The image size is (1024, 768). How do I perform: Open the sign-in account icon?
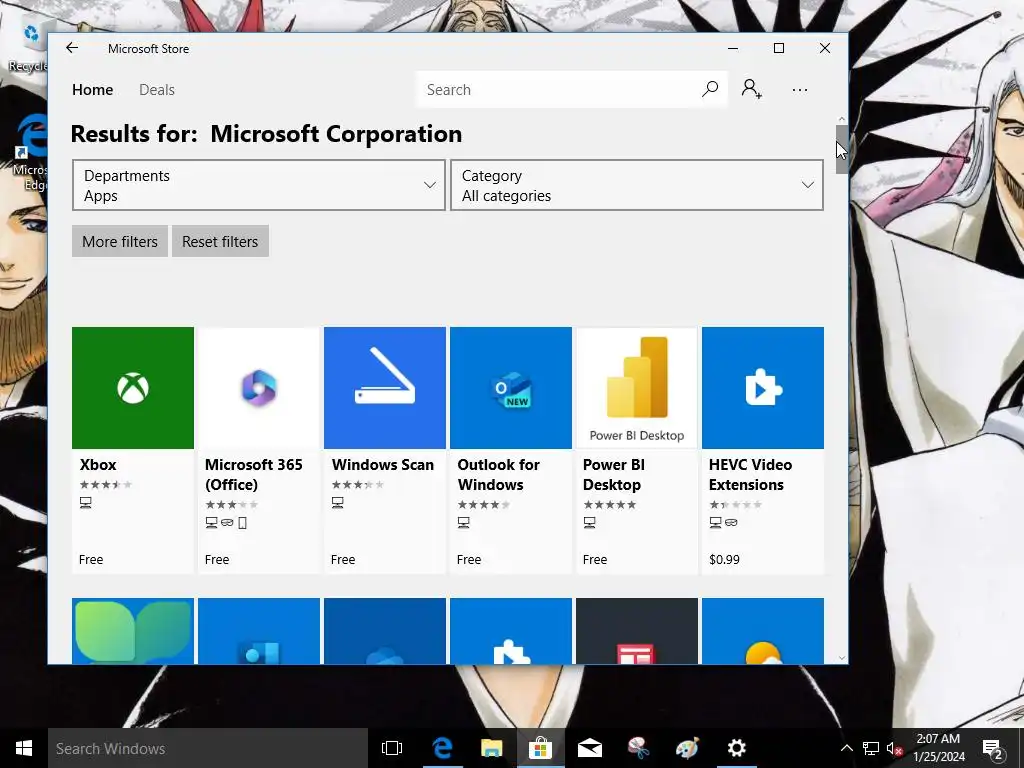751,89
